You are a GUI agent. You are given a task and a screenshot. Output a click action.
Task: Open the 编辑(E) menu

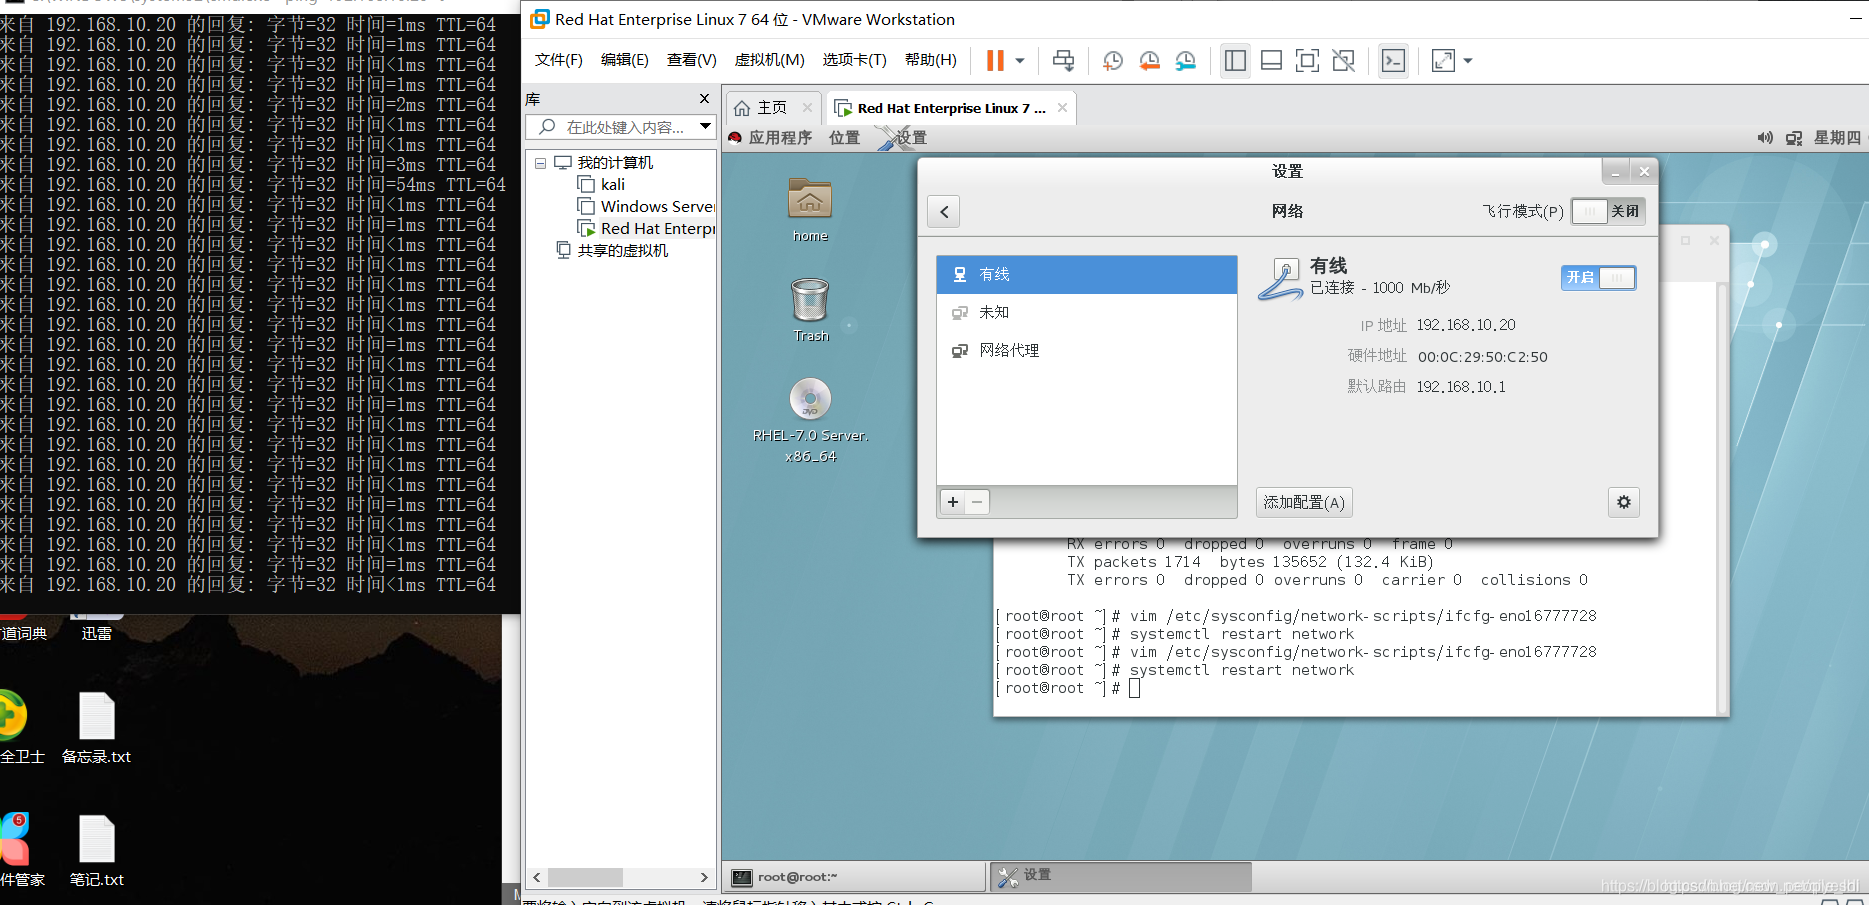coord(625,60)
